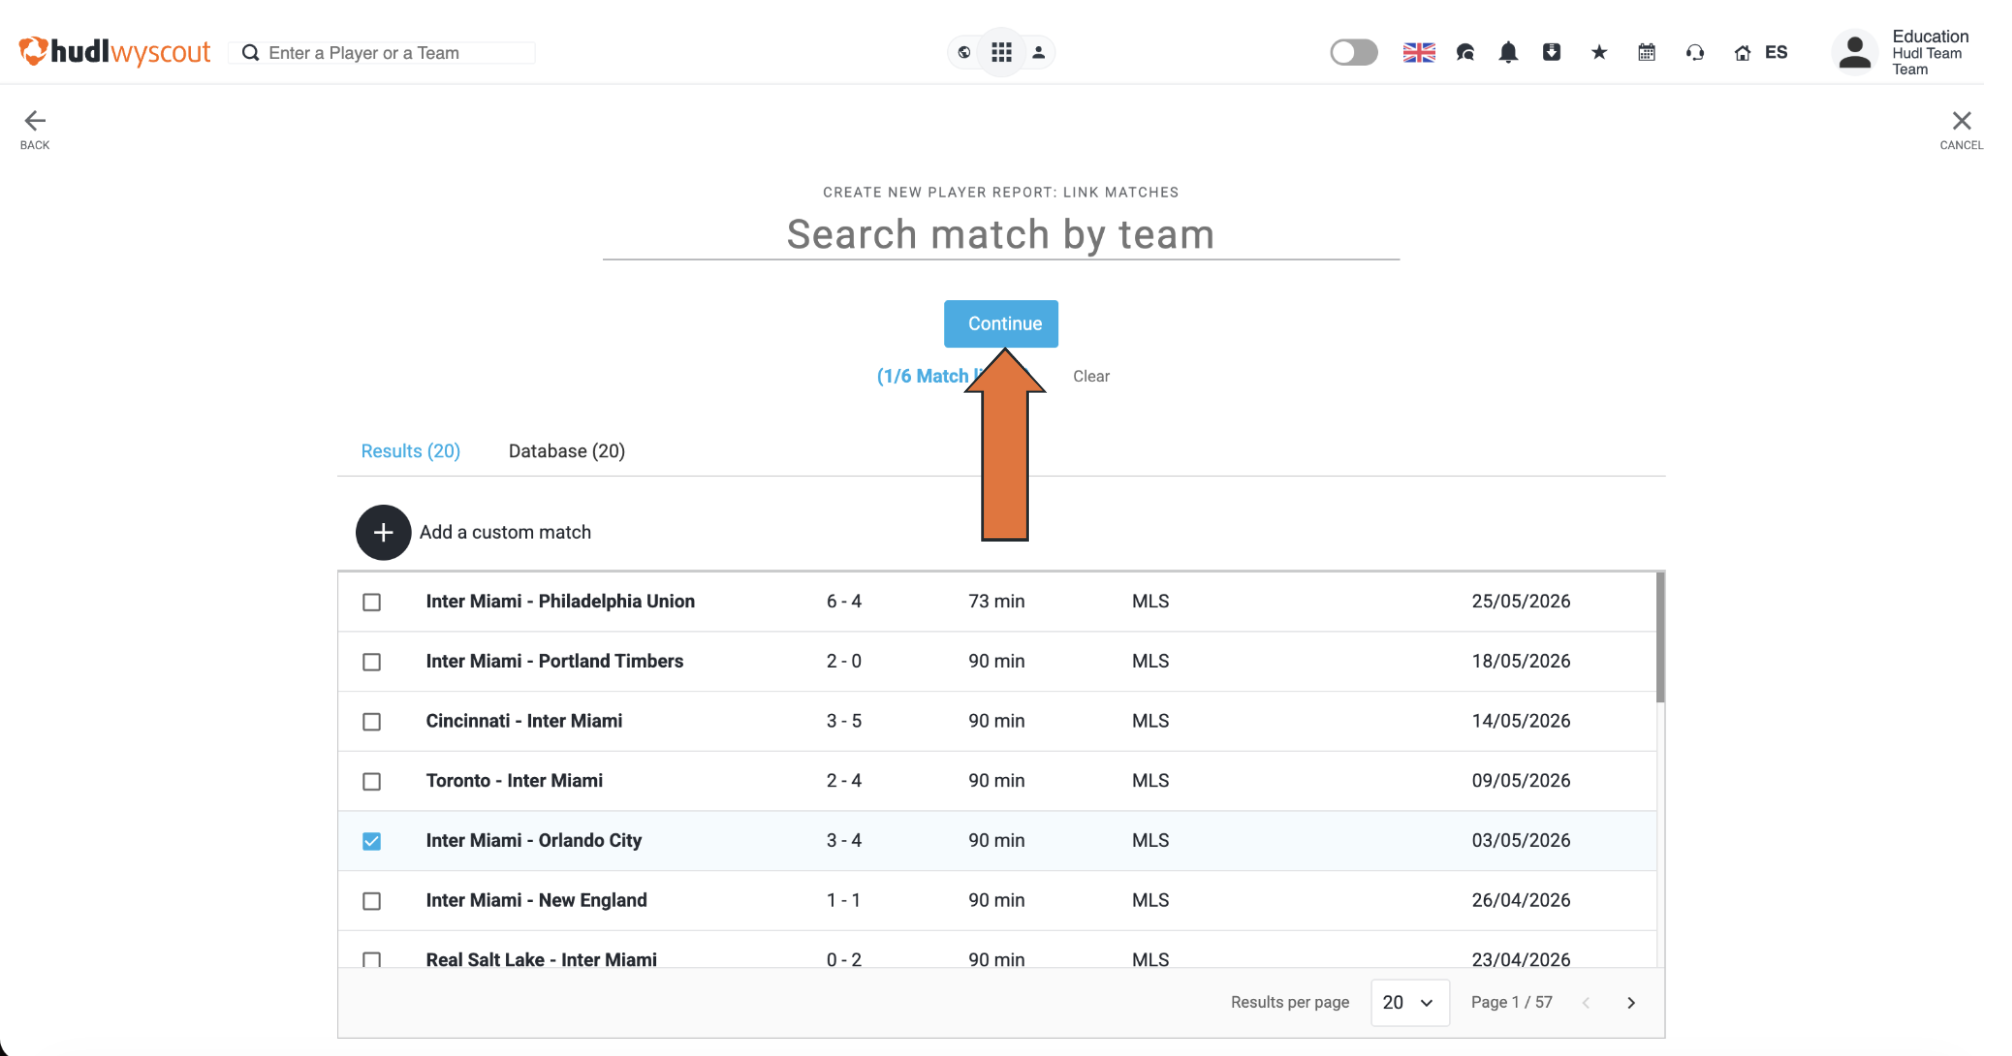Go back with the arrow icon

pyautogui.click(x=35, y=121)
